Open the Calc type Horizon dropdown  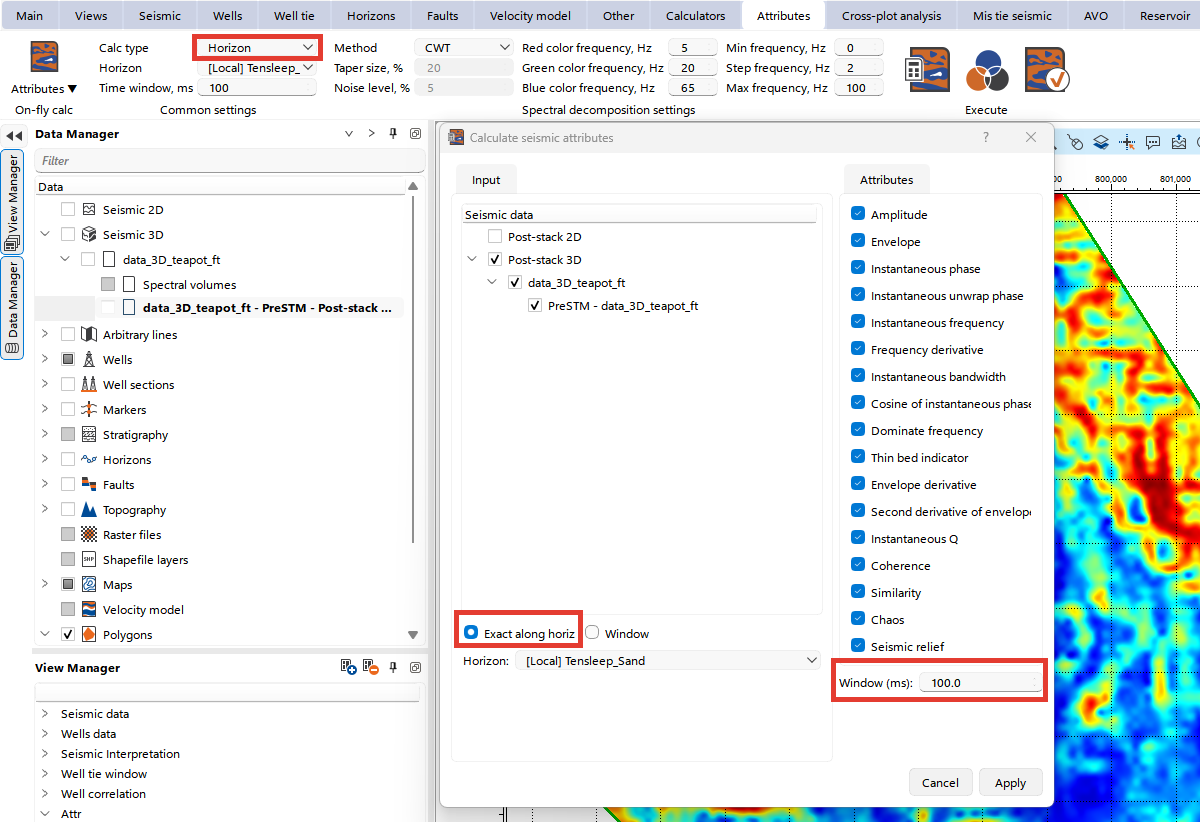coord(258,48)
